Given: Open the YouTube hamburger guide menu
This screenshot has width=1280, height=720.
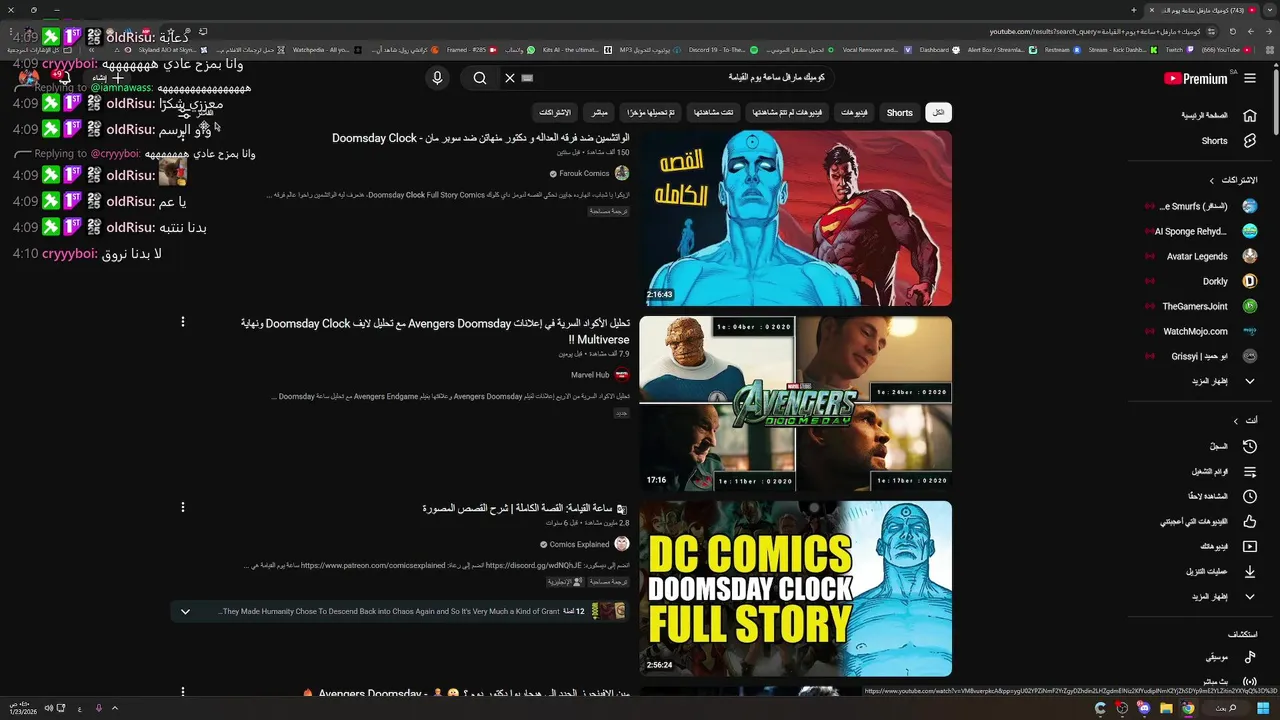Looking at the screenshot, I should coord(1249,79).
